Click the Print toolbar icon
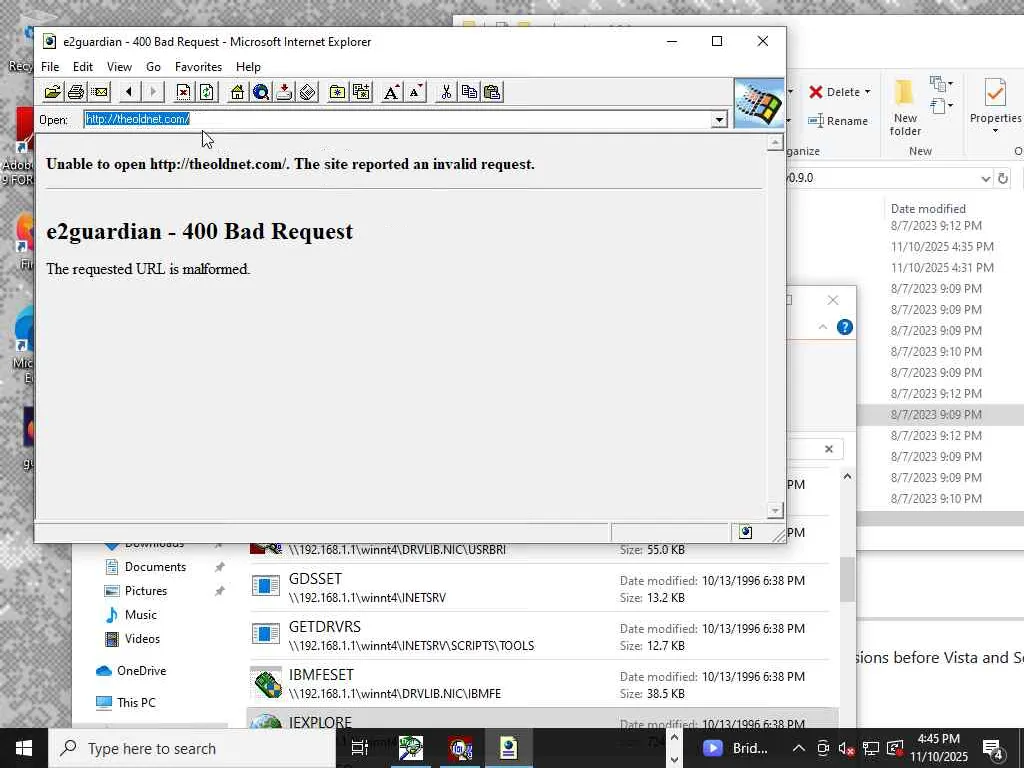The height and width of the screenshot is (768, 1024). pyautogui.click(x=76, y=92)
